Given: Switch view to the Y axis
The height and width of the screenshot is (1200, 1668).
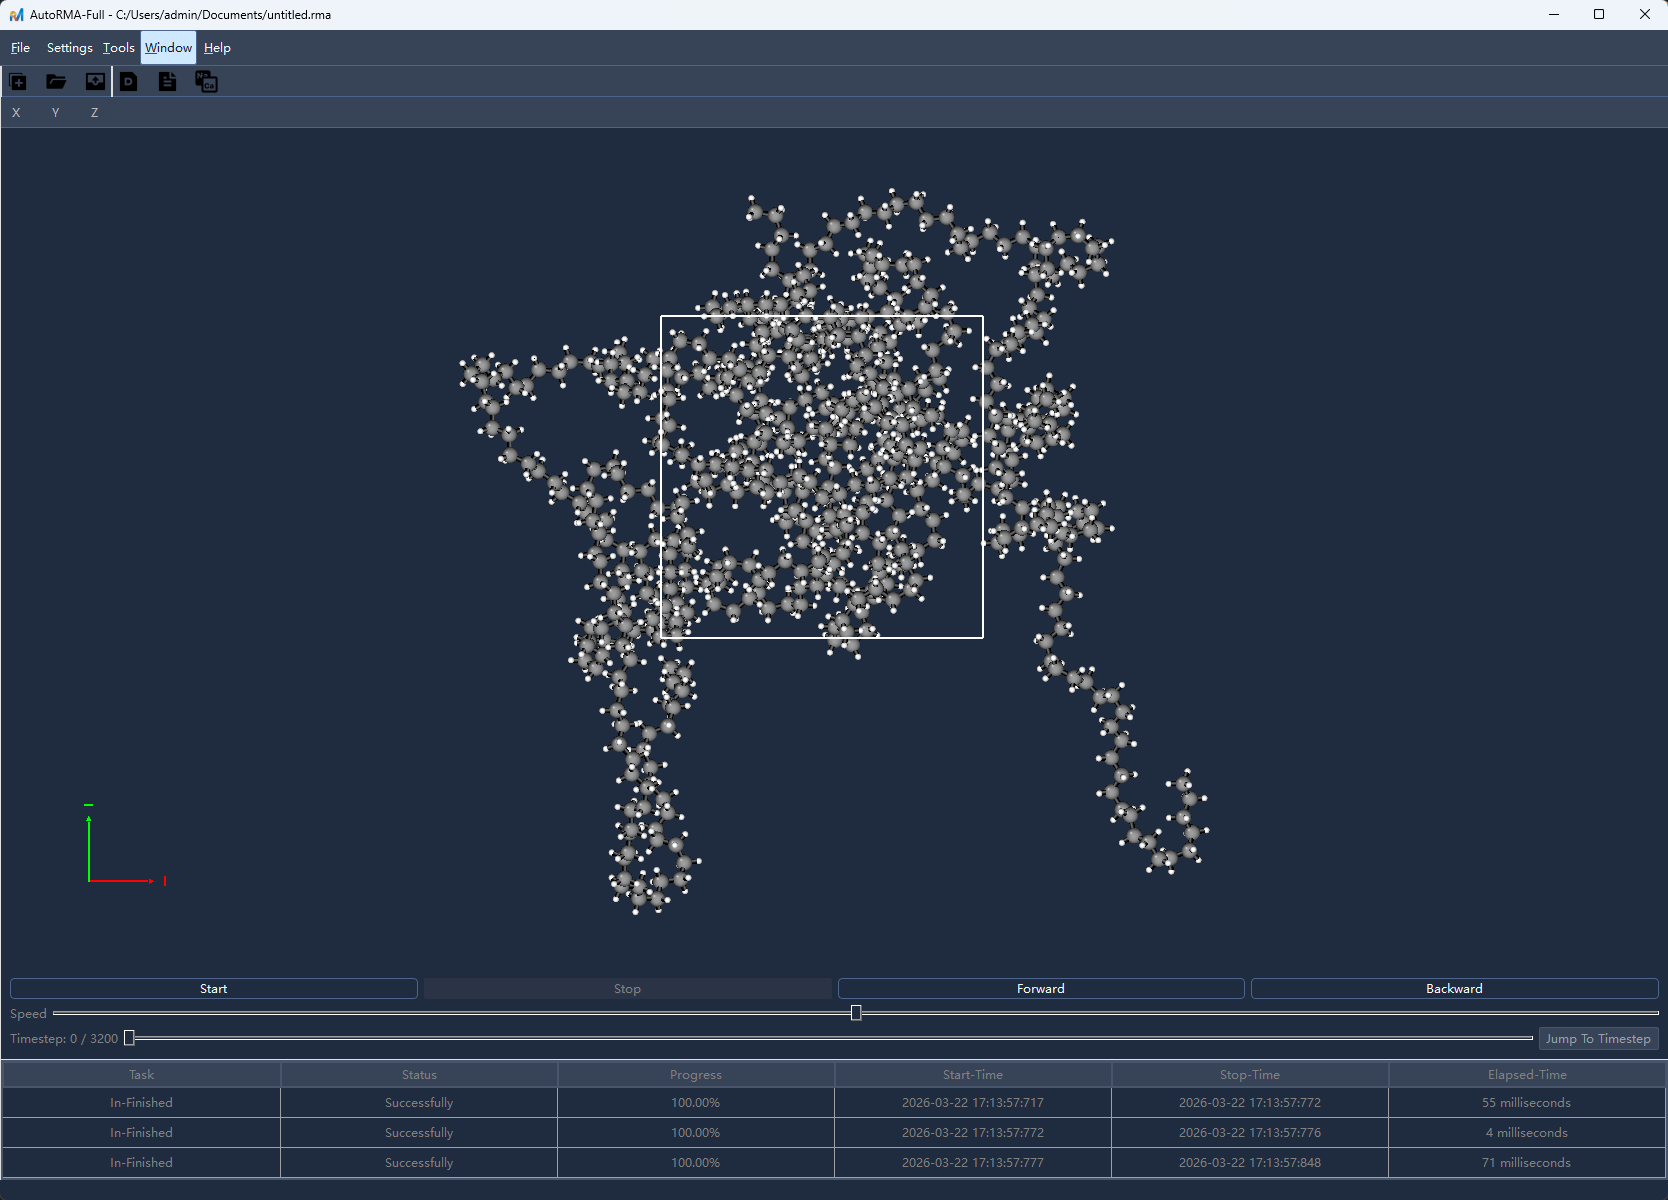Looking at the screenshot, I should [55, 113].
